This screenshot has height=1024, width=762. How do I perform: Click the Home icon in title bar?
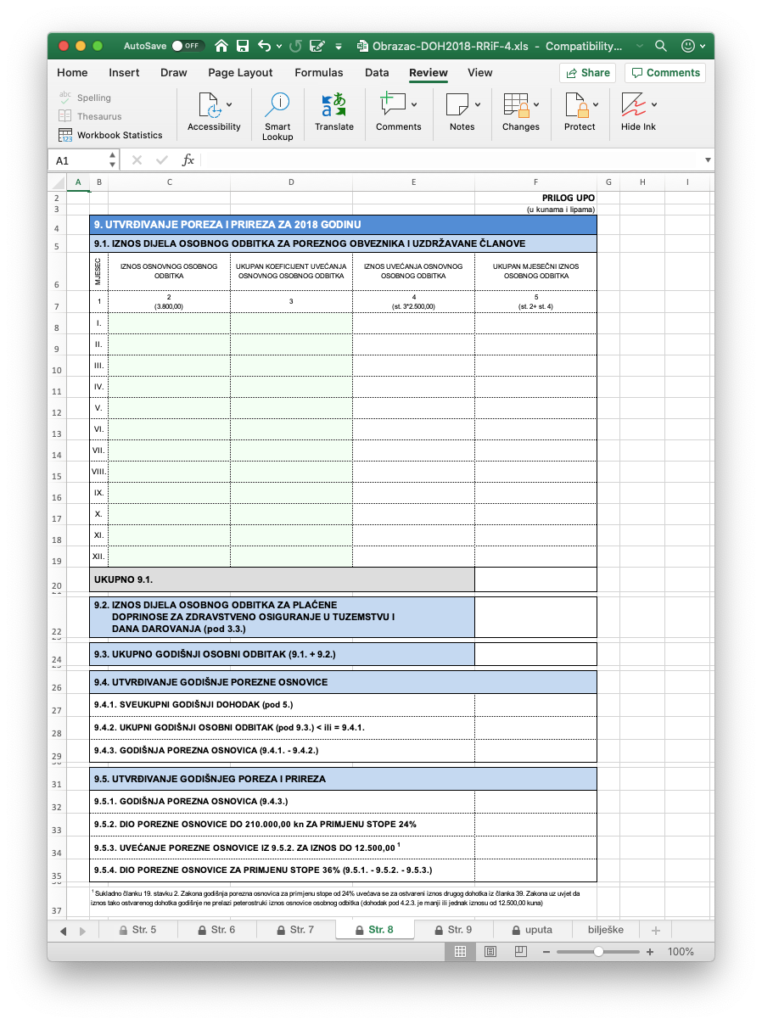(x=221, y=46)
